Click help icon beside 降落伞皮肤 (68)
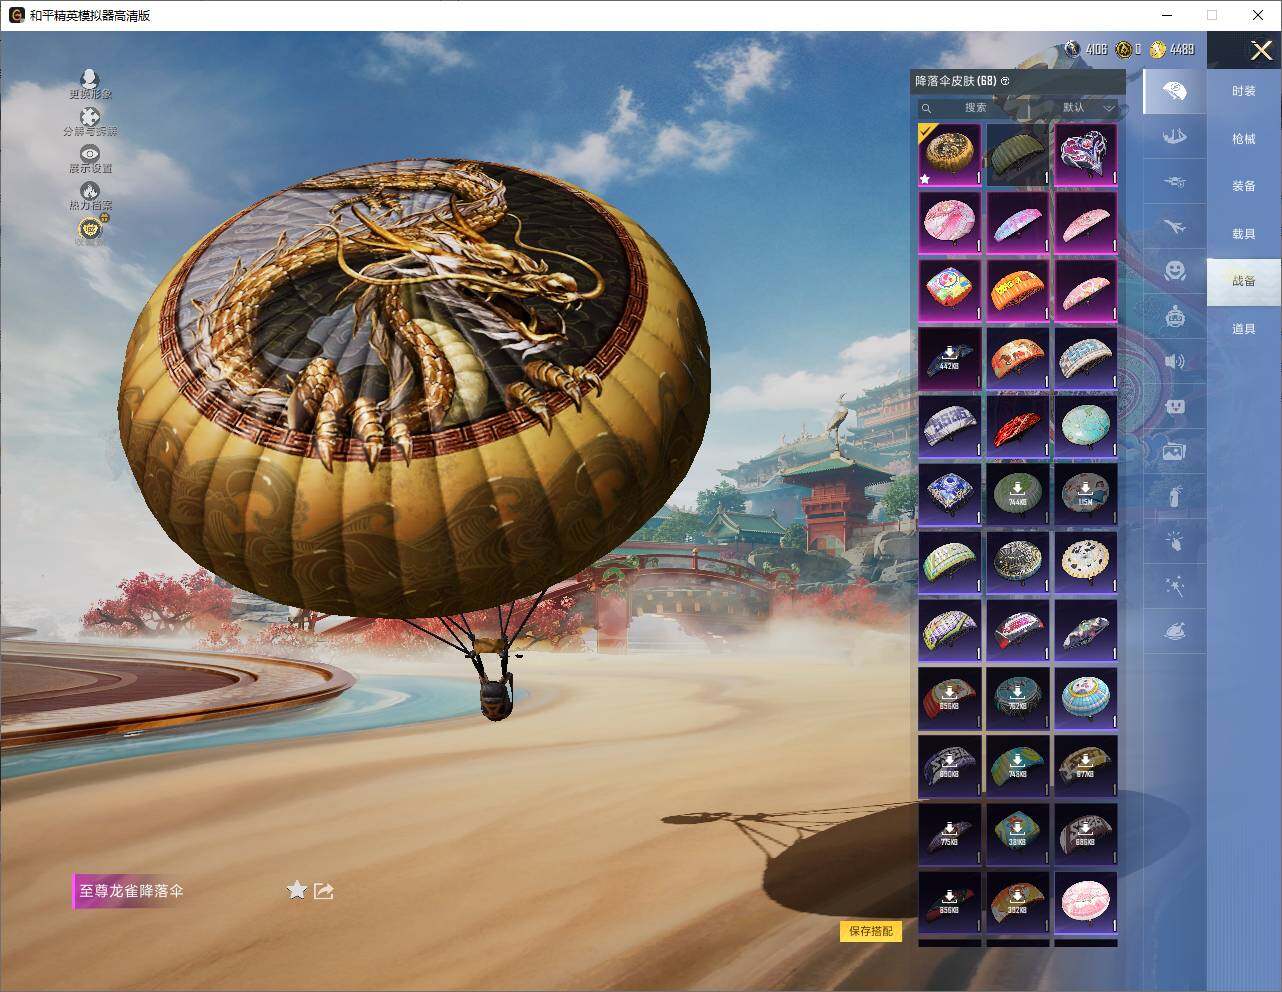This screenshot has height=992, width=1282. pyautogui.click(x=1005, y=81)
